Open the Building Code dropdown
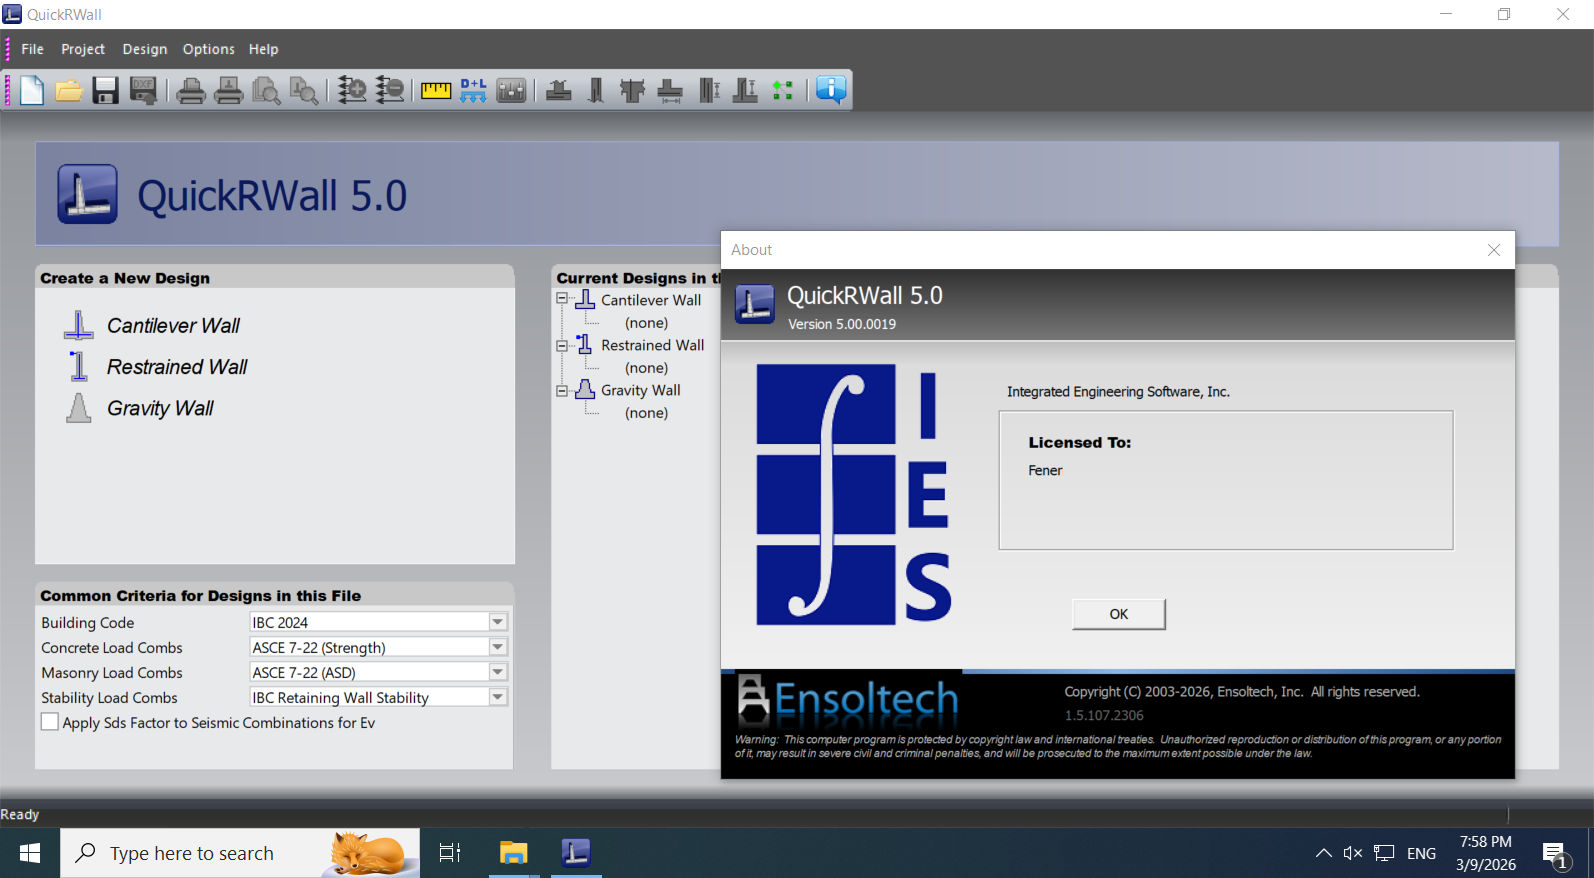 497,622
